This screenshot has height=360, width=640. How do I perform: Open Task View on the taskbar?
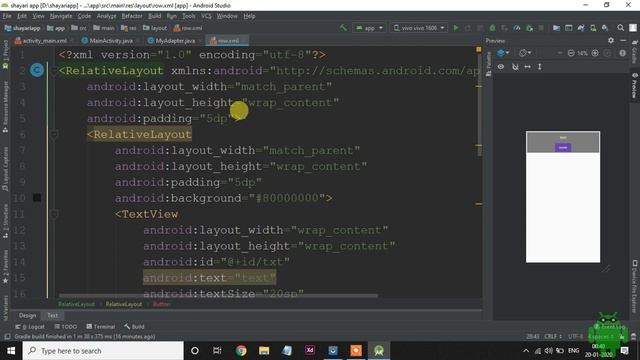tap(217, 351)
